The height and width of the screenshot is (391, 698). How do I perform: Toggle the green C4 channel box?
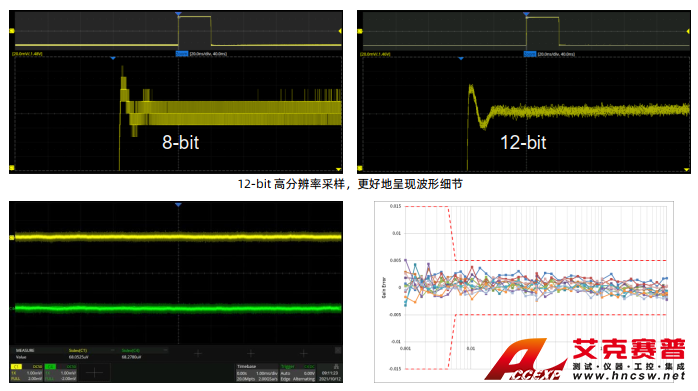click(x=61, y=373)
